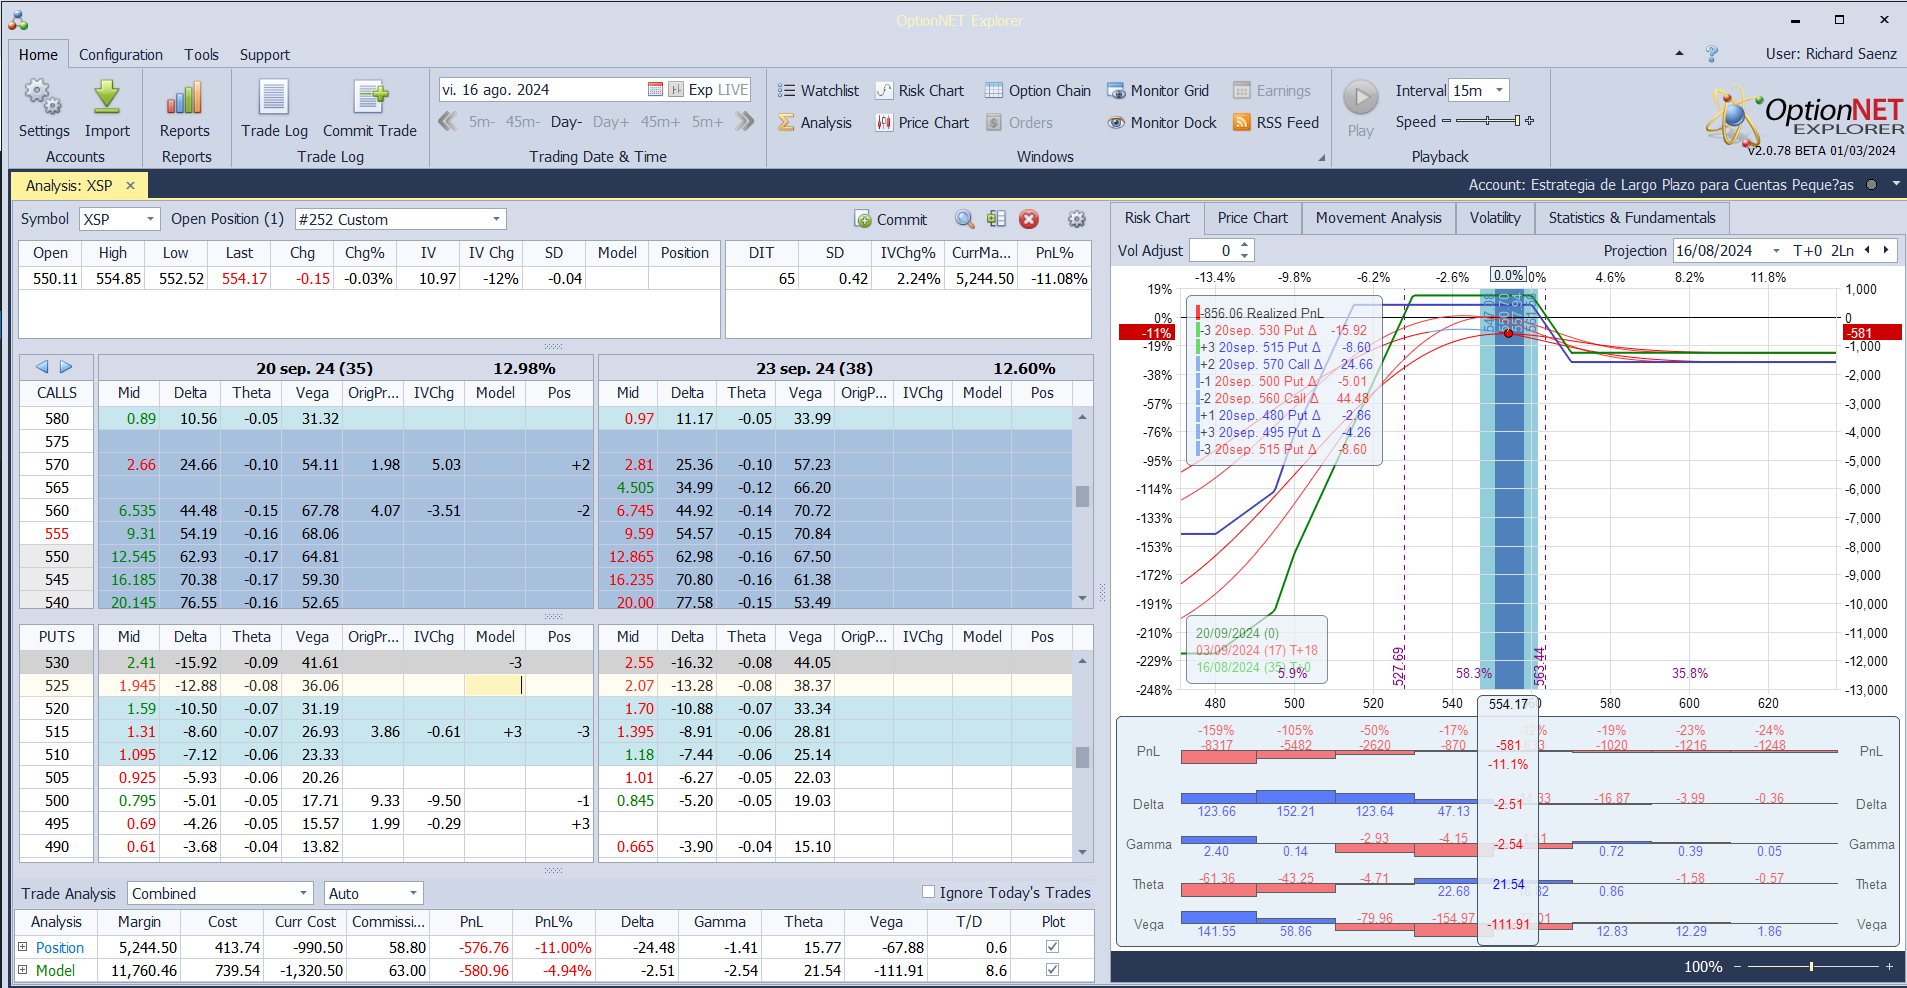Click the account status circle indicator
Image resolution: width=1907 pixels, height=988 pixels.
[1871, 185]
